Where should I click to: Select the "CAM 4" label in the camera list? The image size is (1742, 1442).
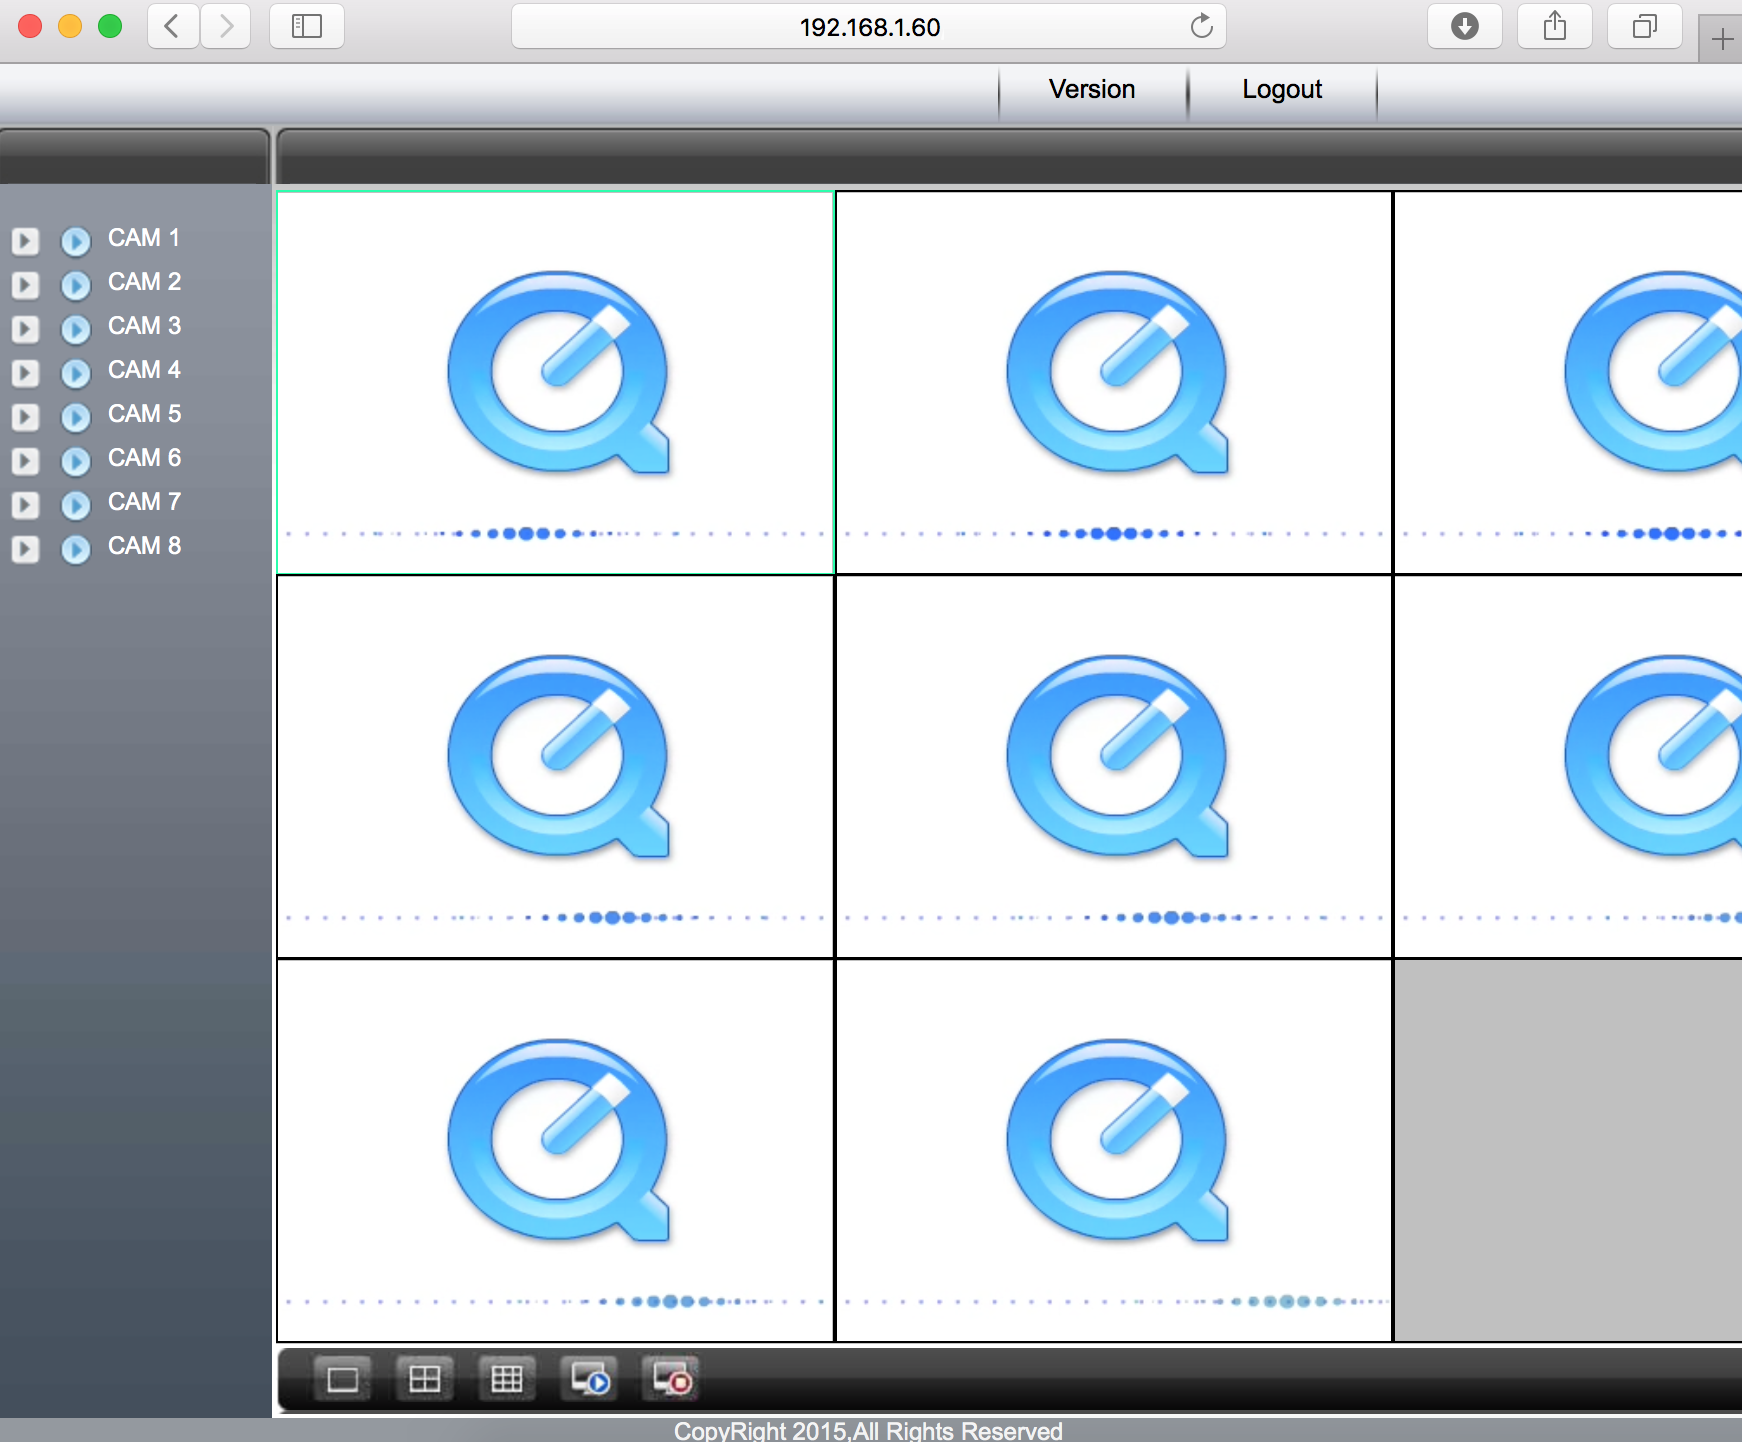[x=144, y=370]
